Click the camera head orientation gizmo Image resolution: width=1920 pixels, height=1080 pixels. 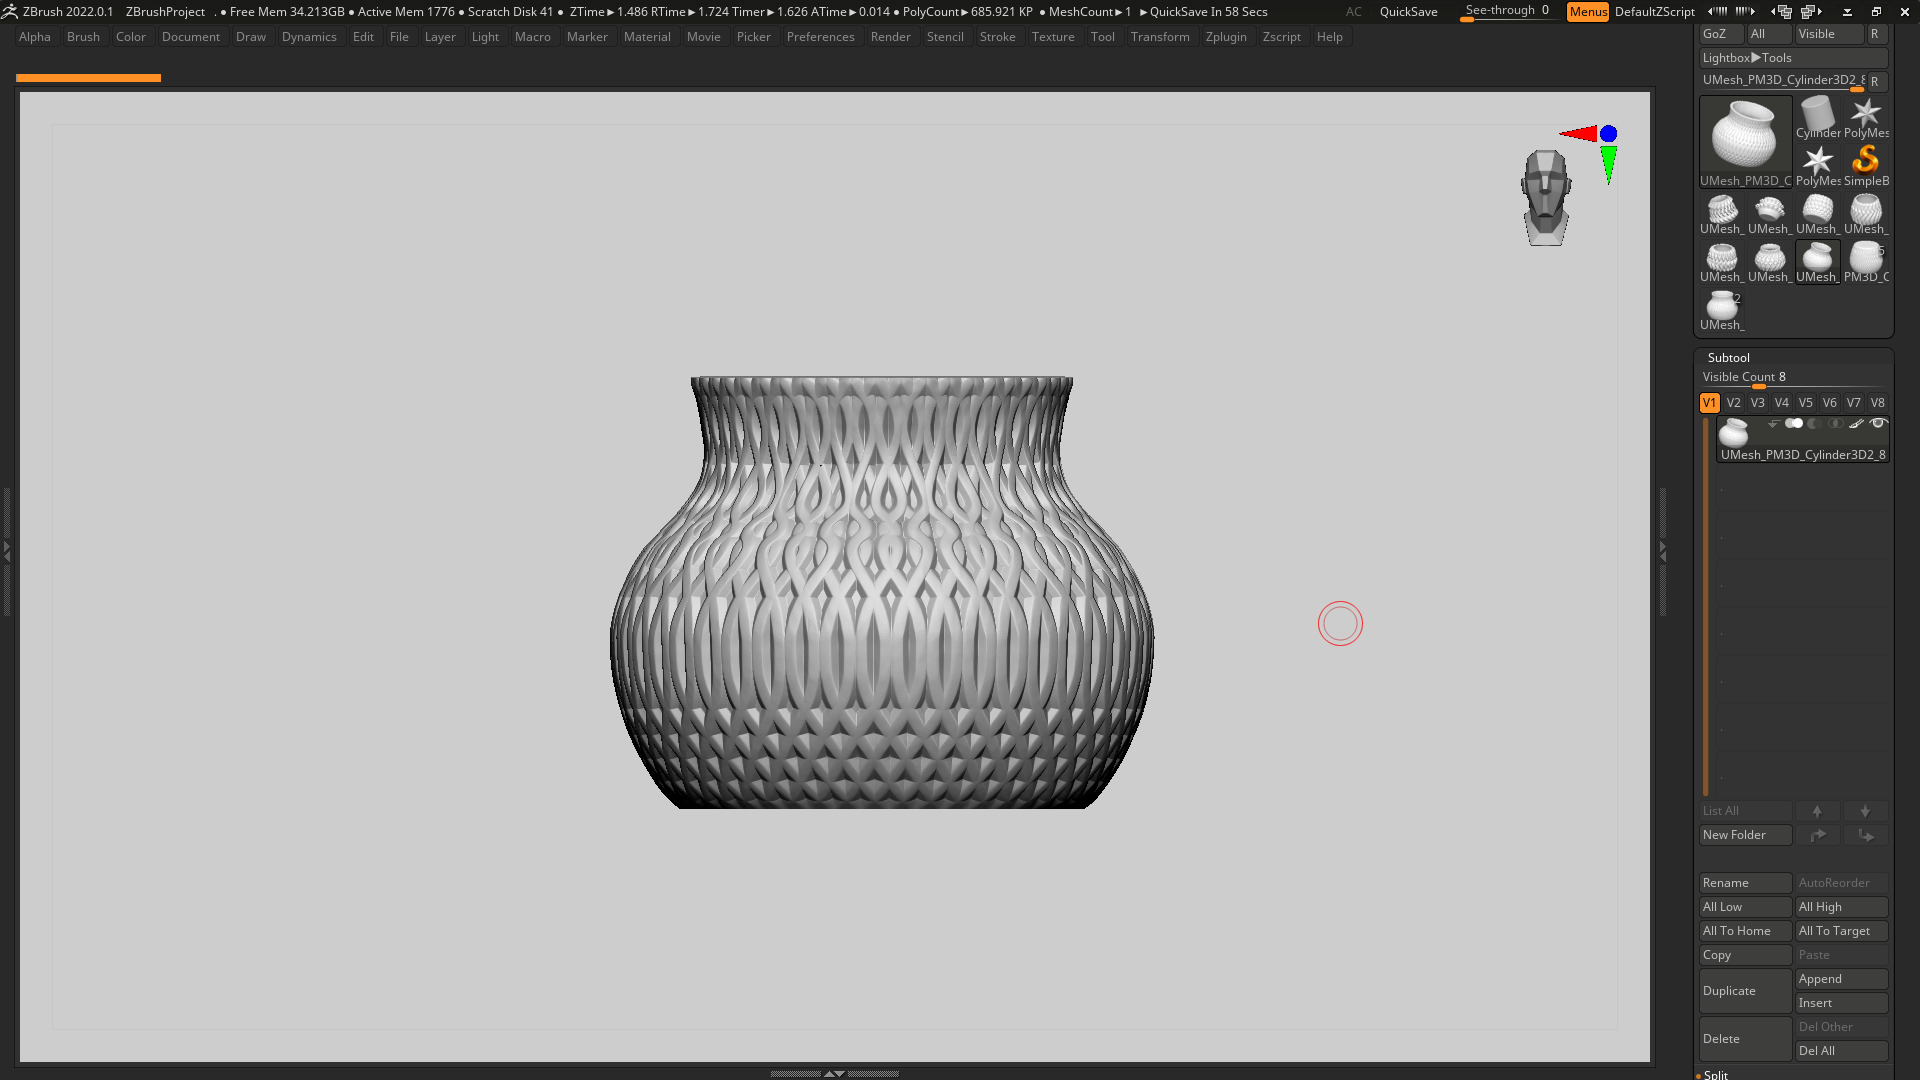tap(1546, 198)
